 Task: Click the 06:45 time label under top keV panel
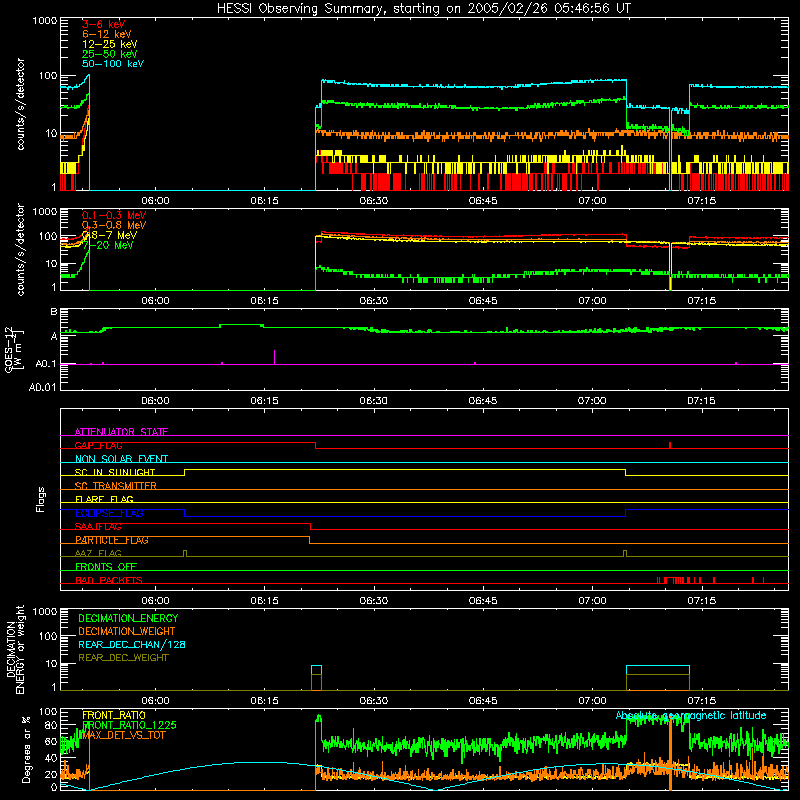pos(483,201)
